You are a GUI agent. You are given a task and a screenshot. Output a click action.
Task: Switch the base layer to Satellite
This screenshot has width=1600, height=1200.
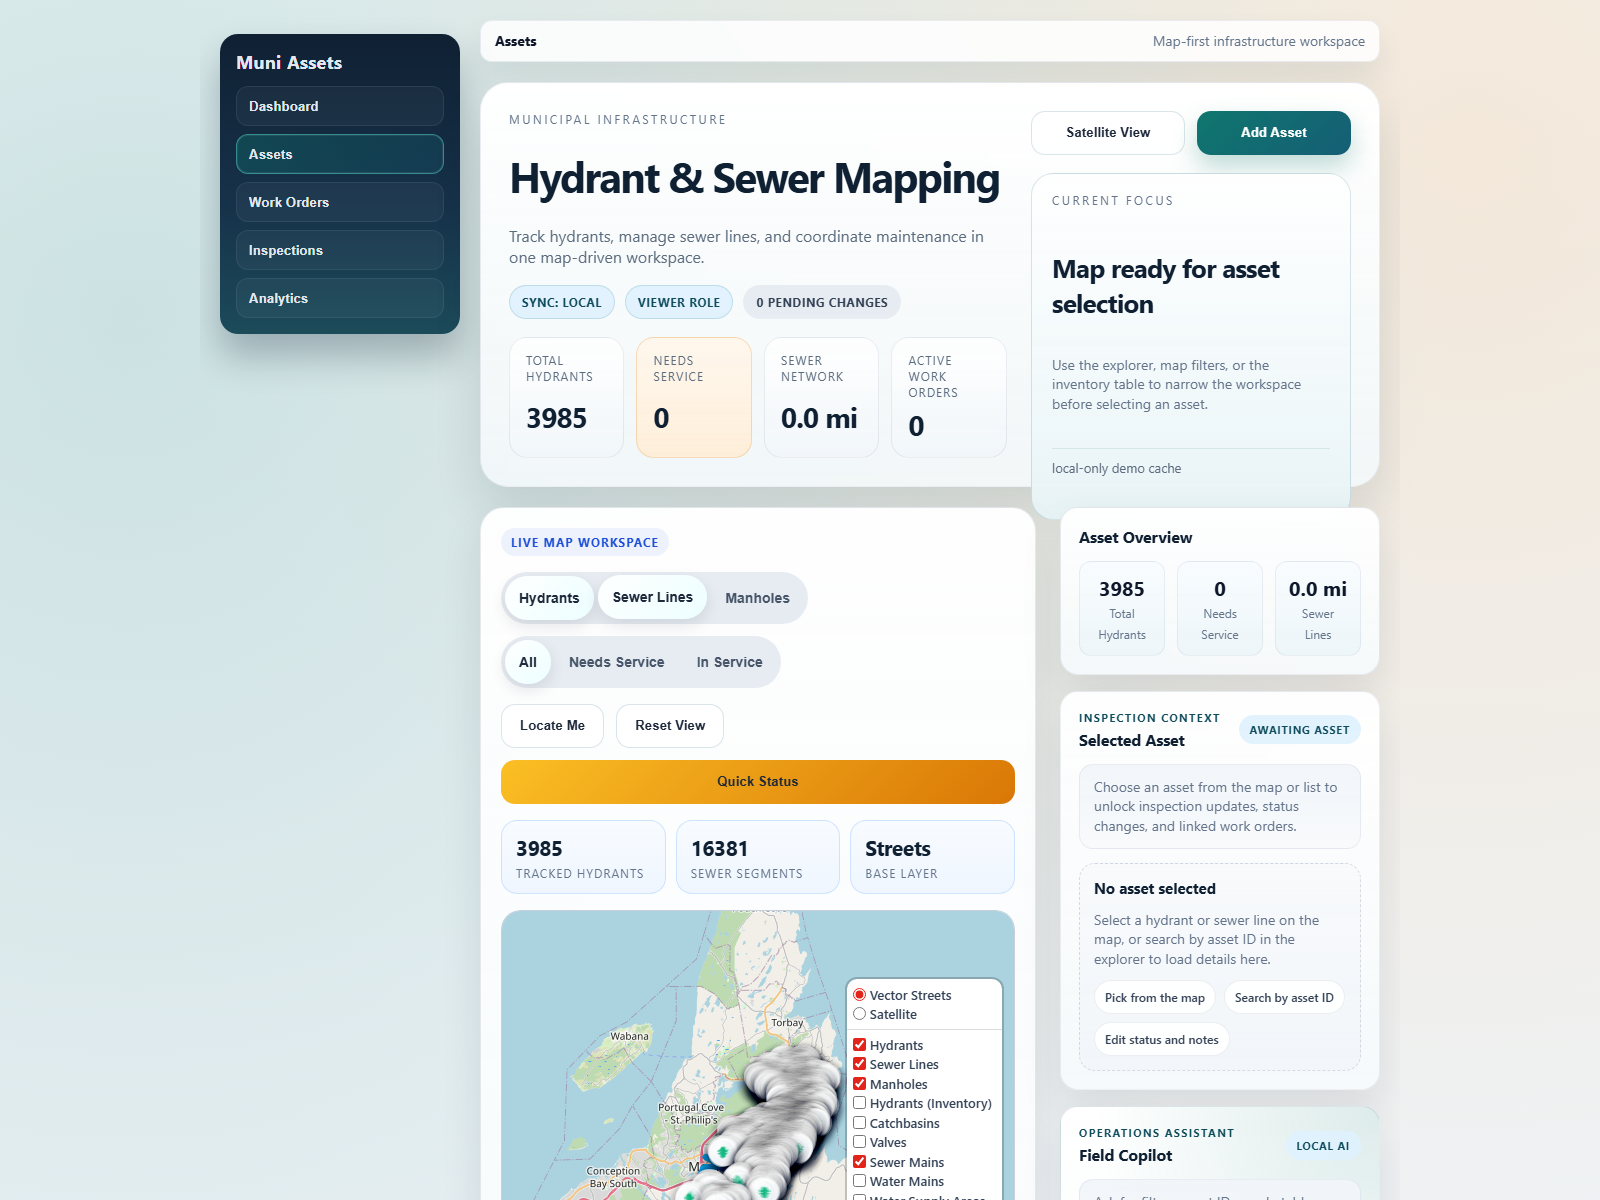pyautogui.click(x=859, y=1014)
